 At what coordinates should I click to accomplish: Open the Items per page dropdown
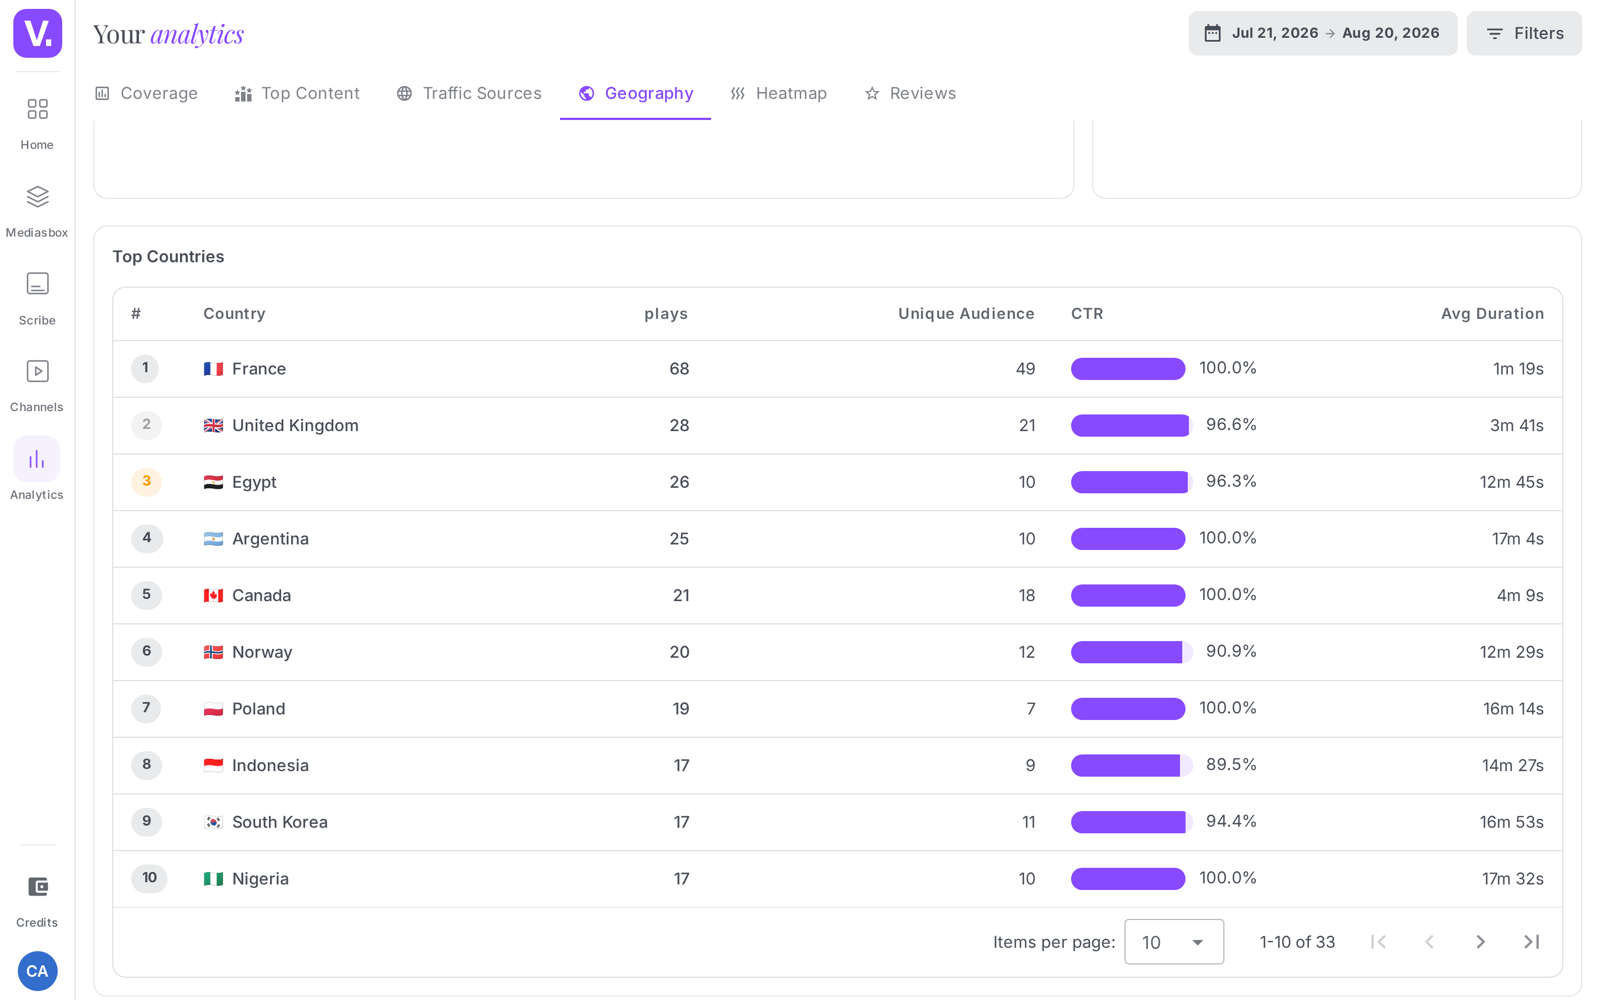coord(1174,942)
